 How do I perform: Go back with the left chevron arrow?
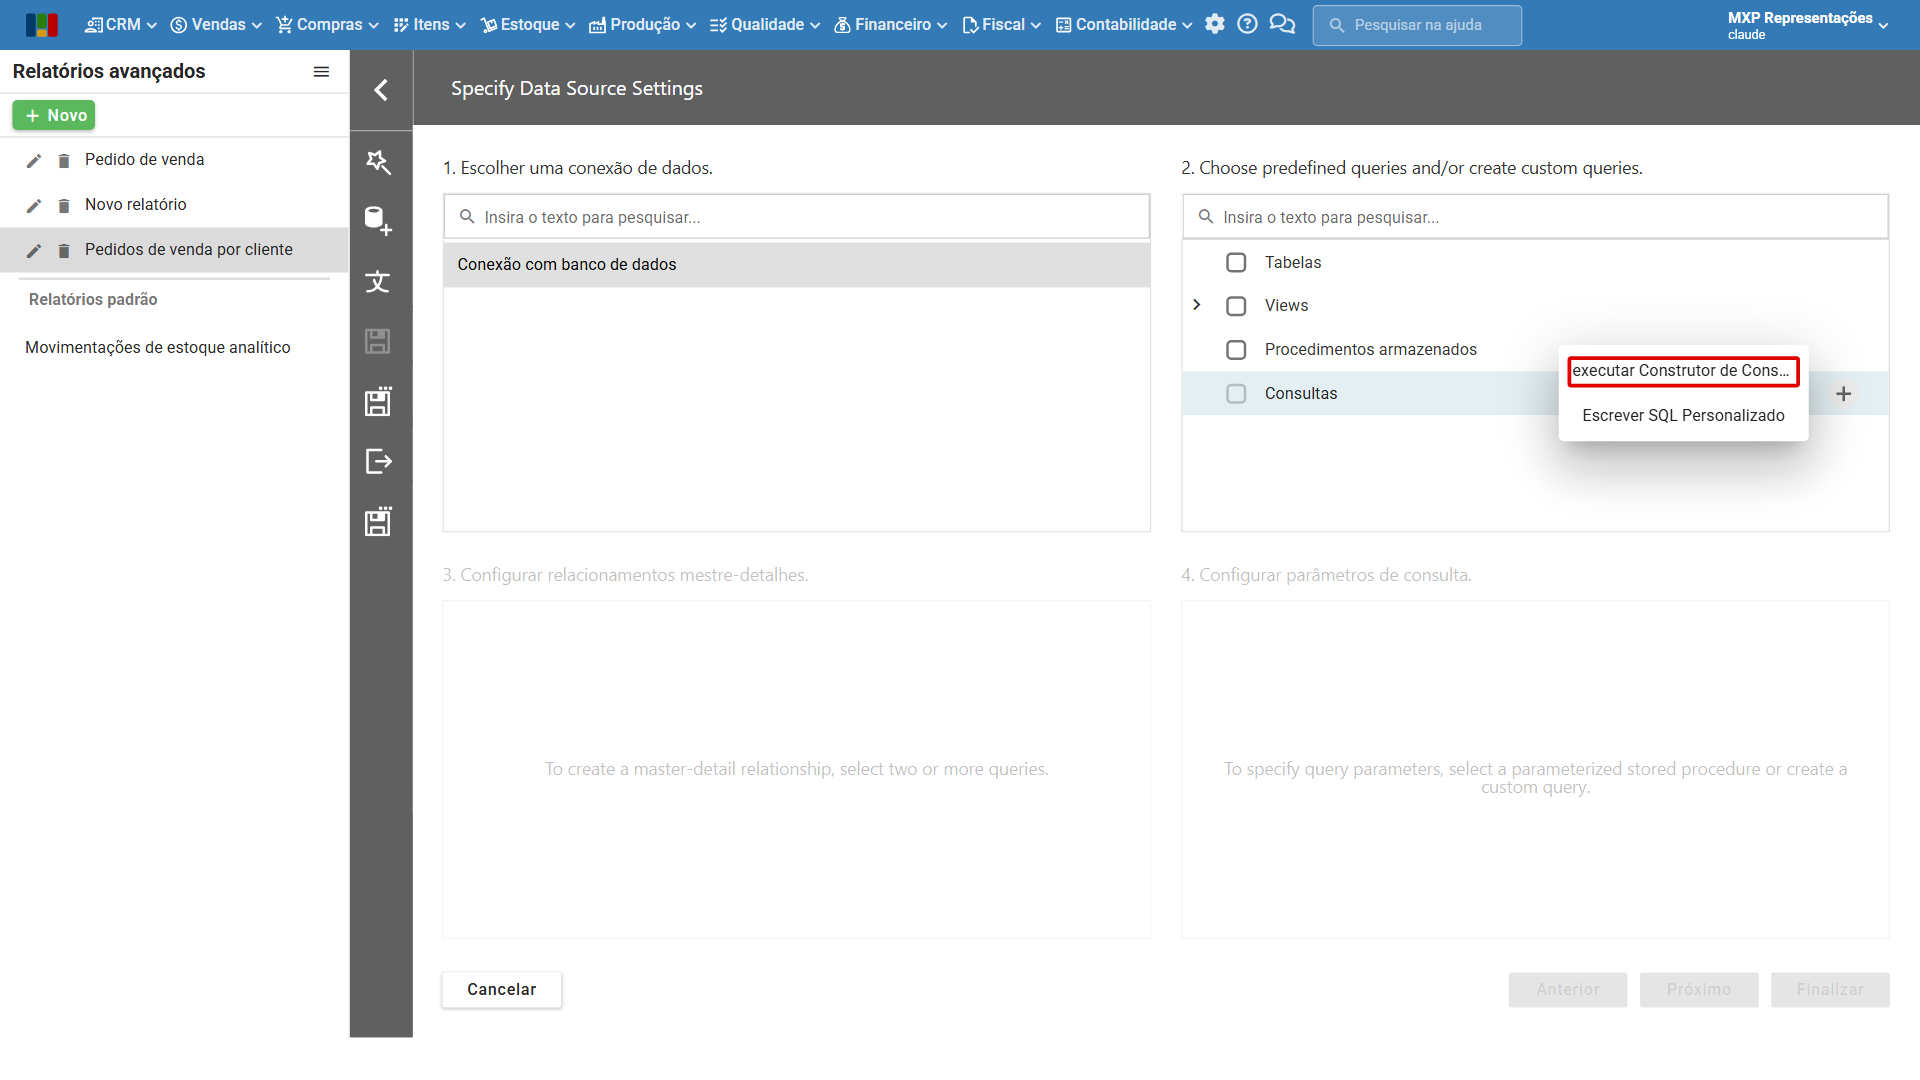coord(381,90)
